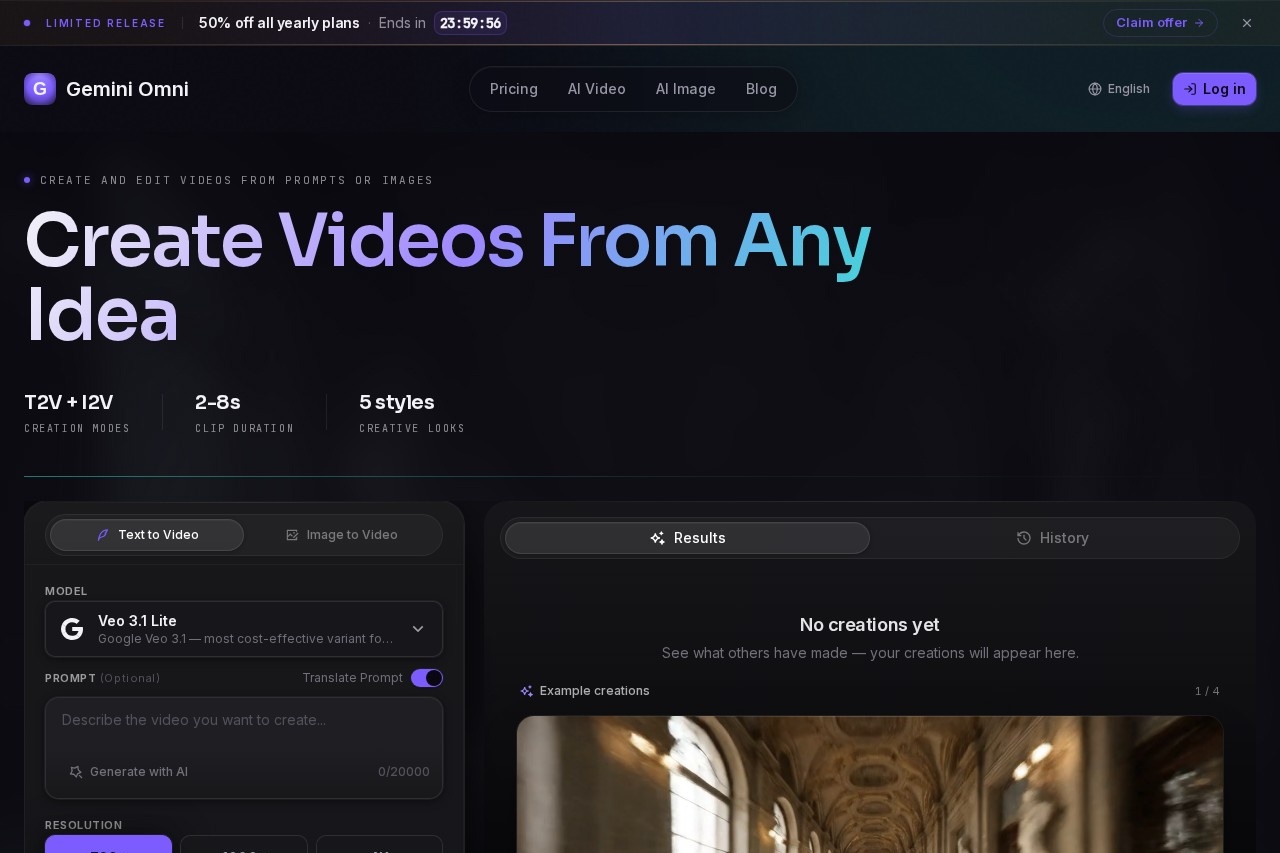1280x853 pixels.
Task: Click the "T2V + I2V" stat
Action: point(69,402)
